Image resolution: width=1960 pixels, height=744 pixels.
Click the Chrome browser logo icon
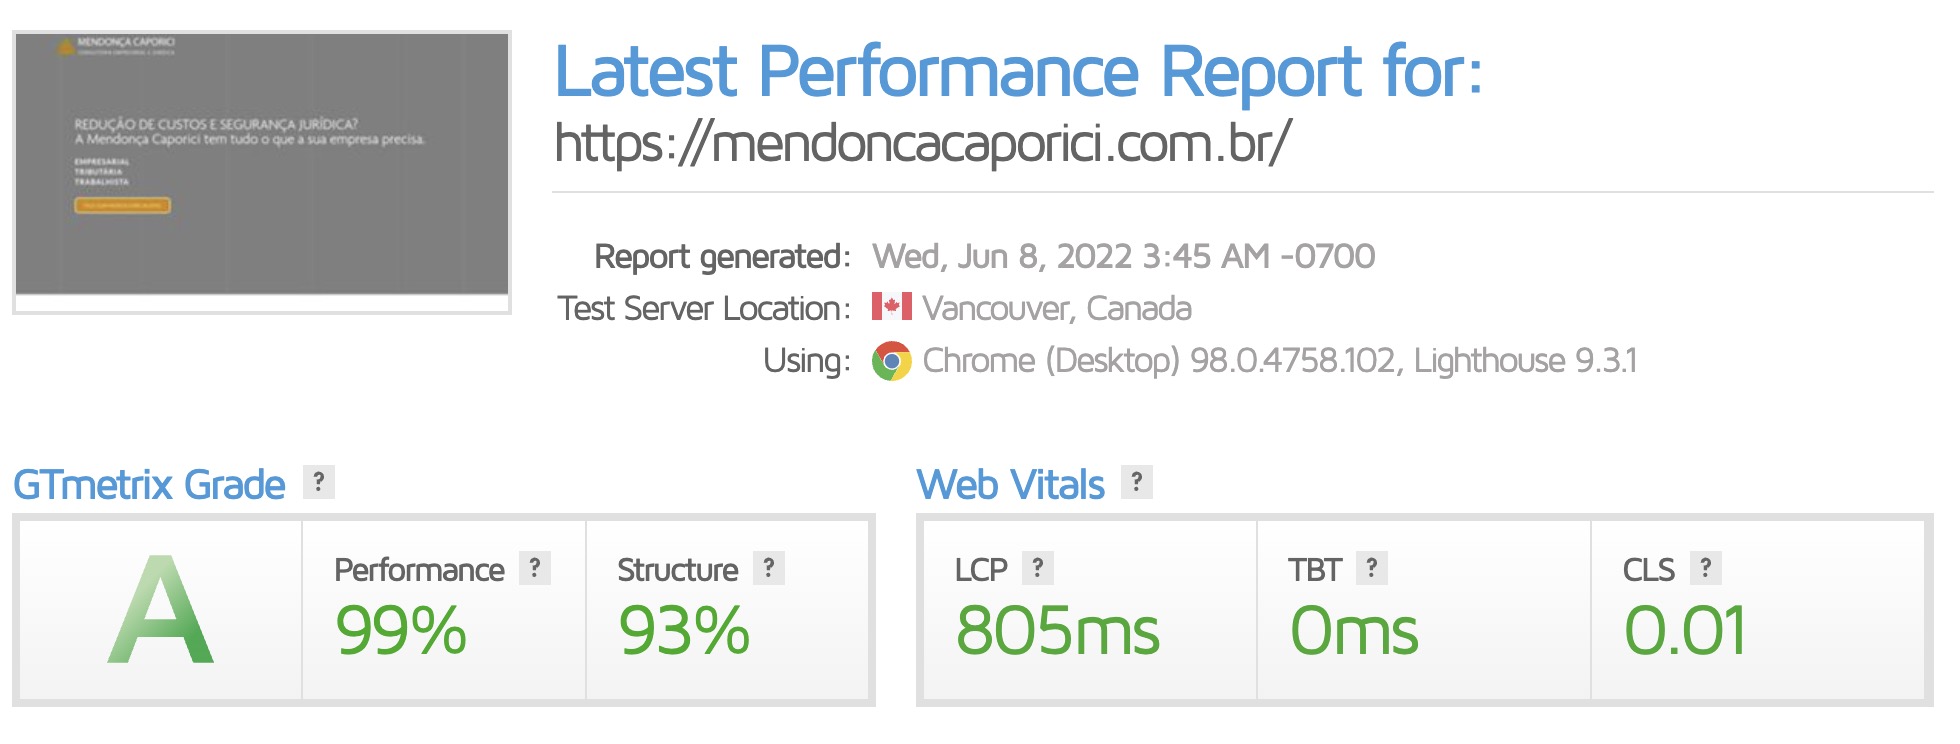point(891,361)
